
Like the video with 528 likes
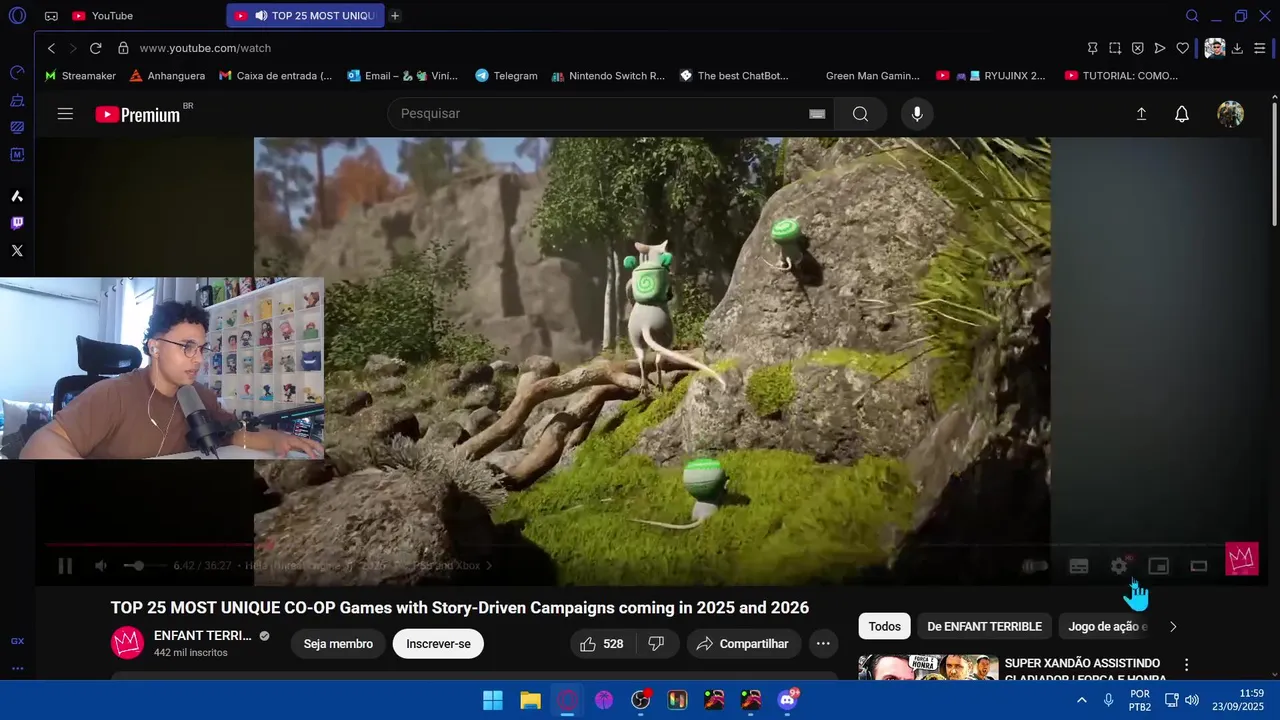[x=602, y=644]
